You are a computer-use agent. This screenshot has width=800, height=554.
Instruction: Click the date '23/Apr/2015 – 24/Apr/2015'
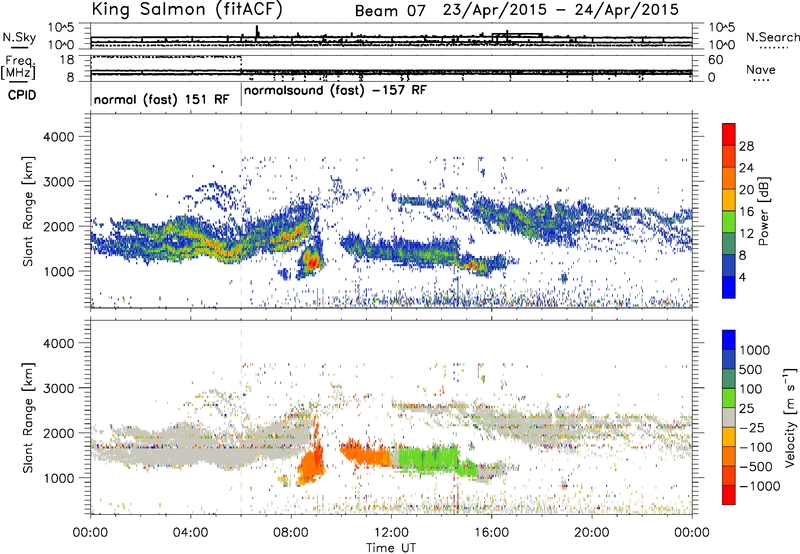561,10
